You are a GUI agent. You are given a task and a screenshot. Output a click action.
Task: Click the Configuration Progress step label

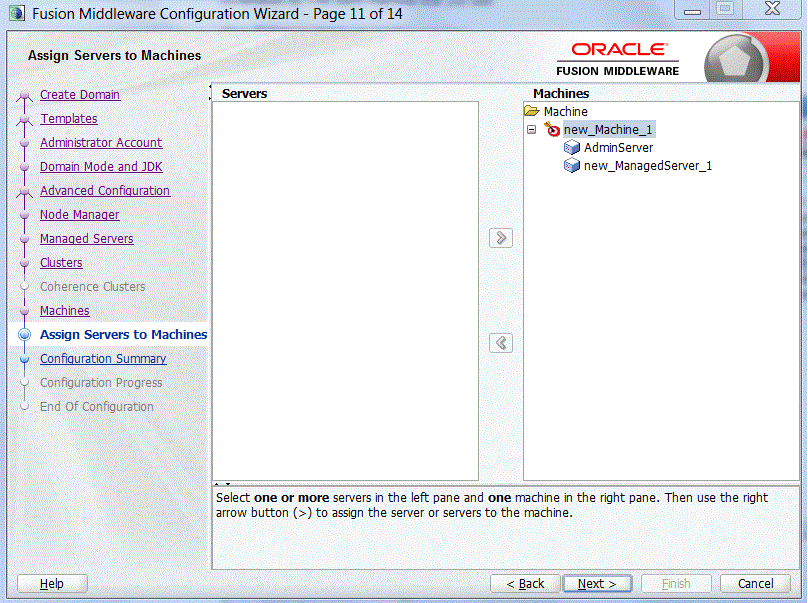click(x=101, y=383)
